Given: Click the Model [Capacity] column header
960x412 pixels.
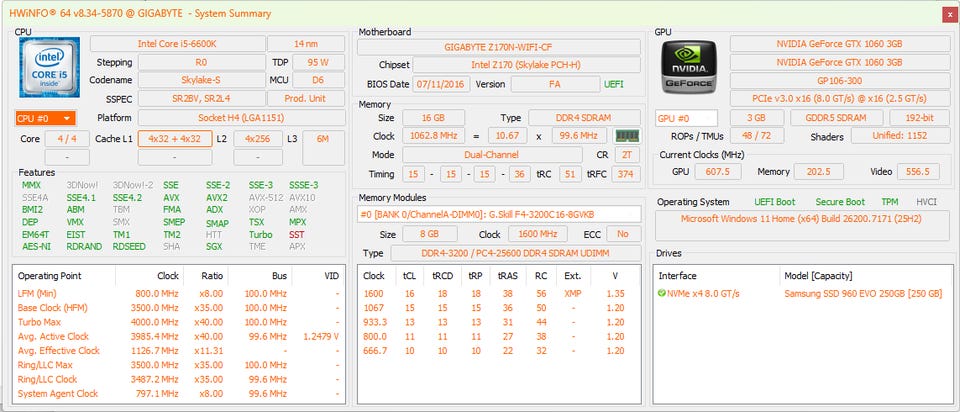Looking at the screenshot, I should [824, 275].
